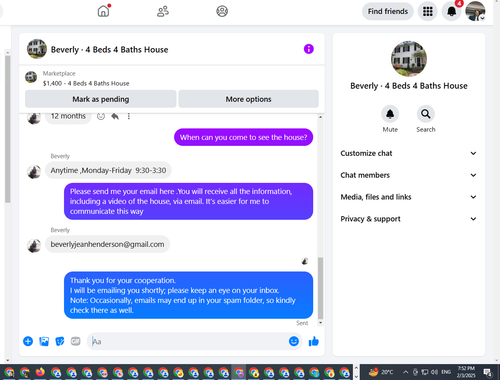Image resolution: width=500 pixels, height=380 pixels.
Task: Go to the Facebook Home icon
Action: click(103, 11)
